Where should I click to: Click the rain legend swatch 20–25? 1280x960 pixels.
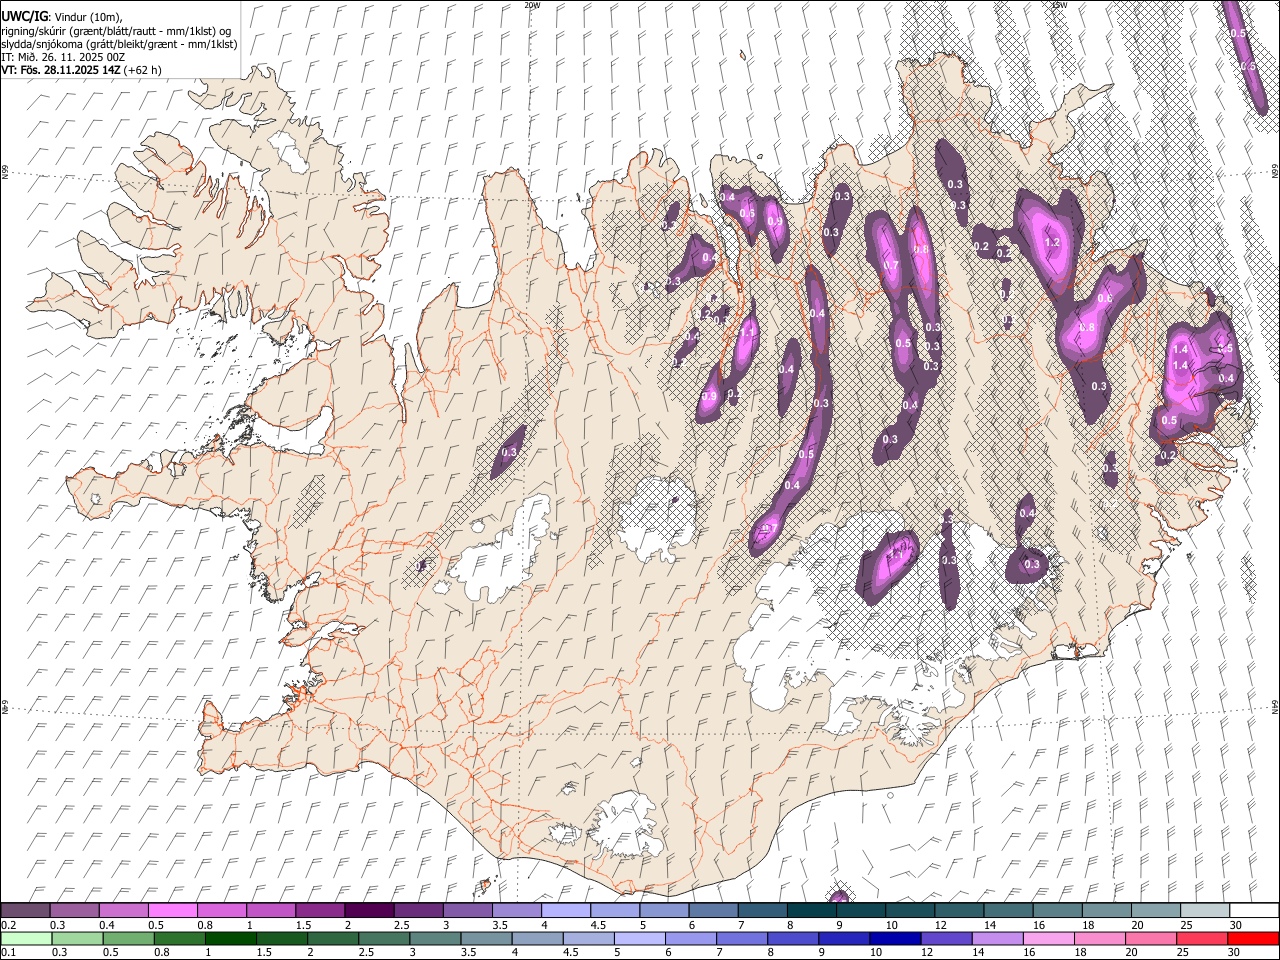point(1150,938)
